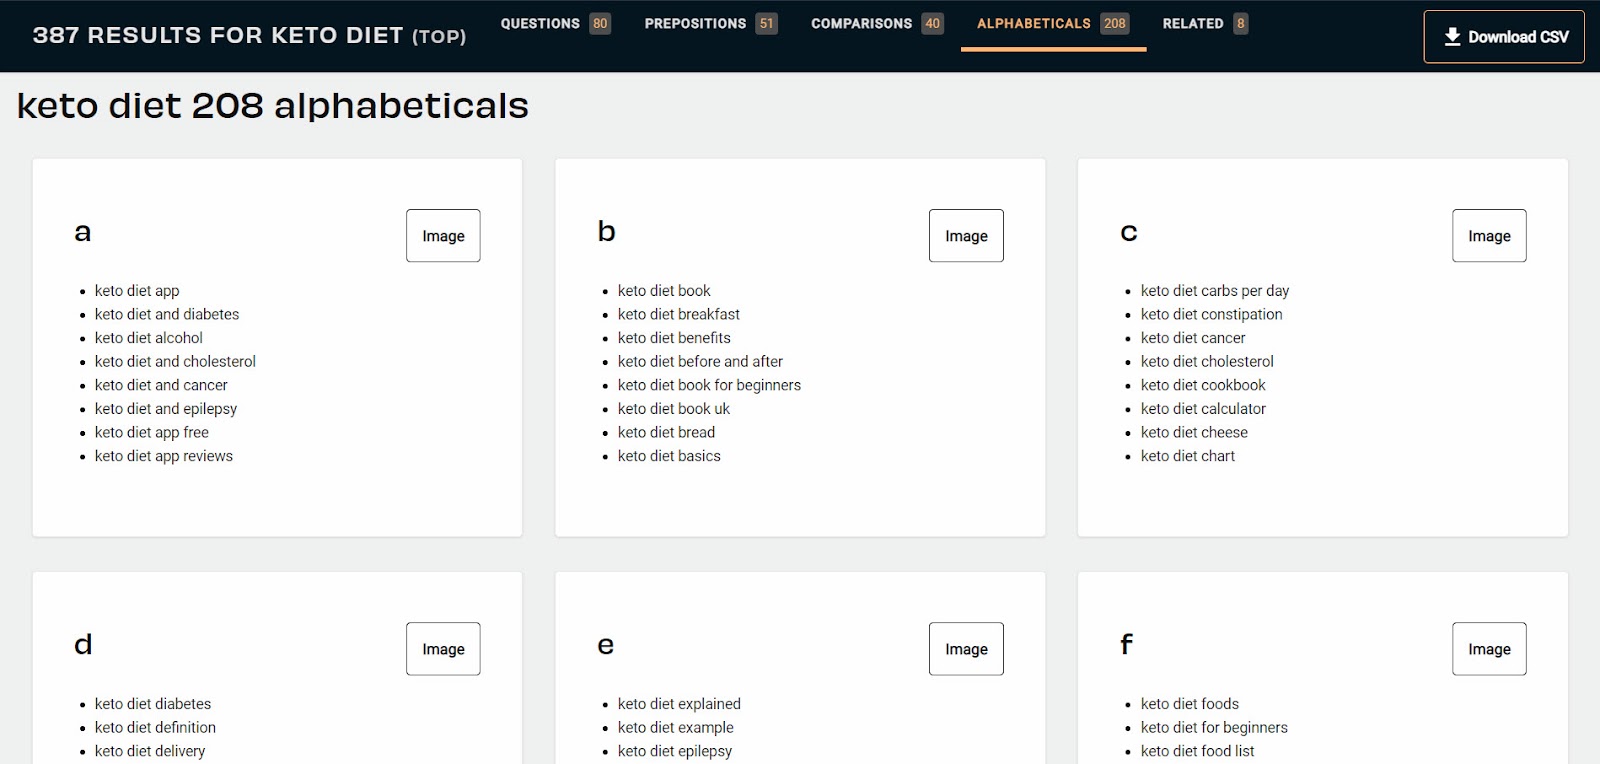Select 'keto diet example' entry
Image resolution: width=1600 pixels, height=764 pixels.
(676, 728)
